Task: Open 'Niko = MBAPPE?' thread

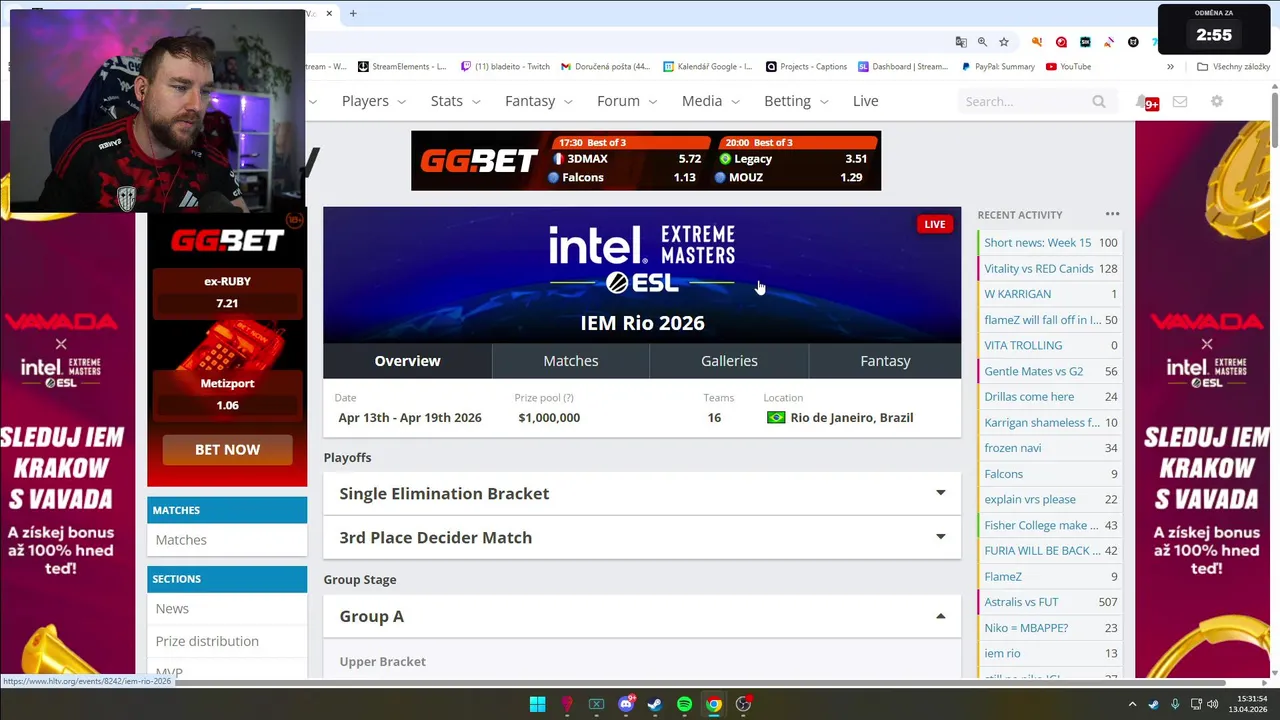Action: pyautogui.click(x=1026, y=628)
